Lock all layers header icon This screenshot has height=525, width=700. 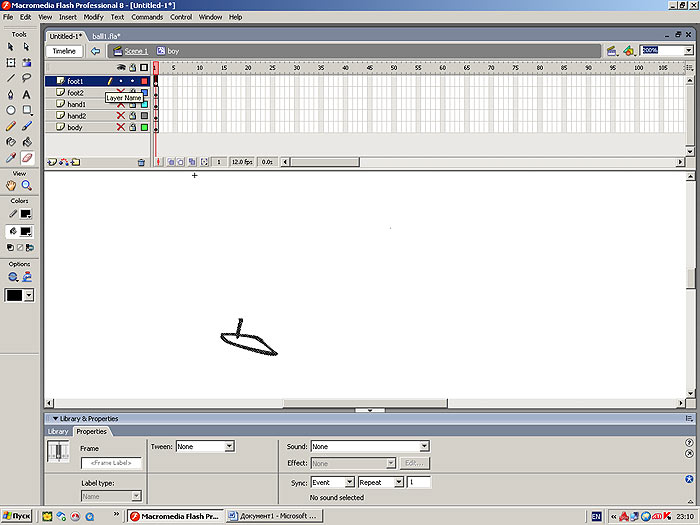point(133,67)
